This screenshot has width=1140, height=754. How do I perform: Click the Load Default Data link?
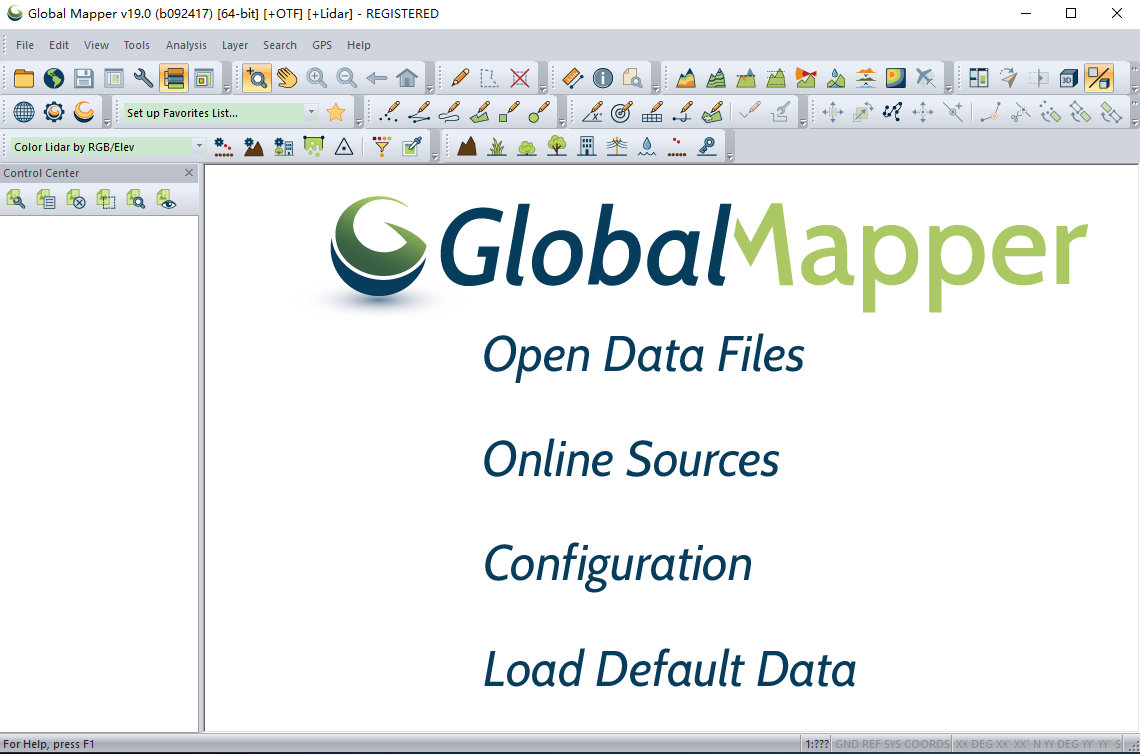[670, 669]
